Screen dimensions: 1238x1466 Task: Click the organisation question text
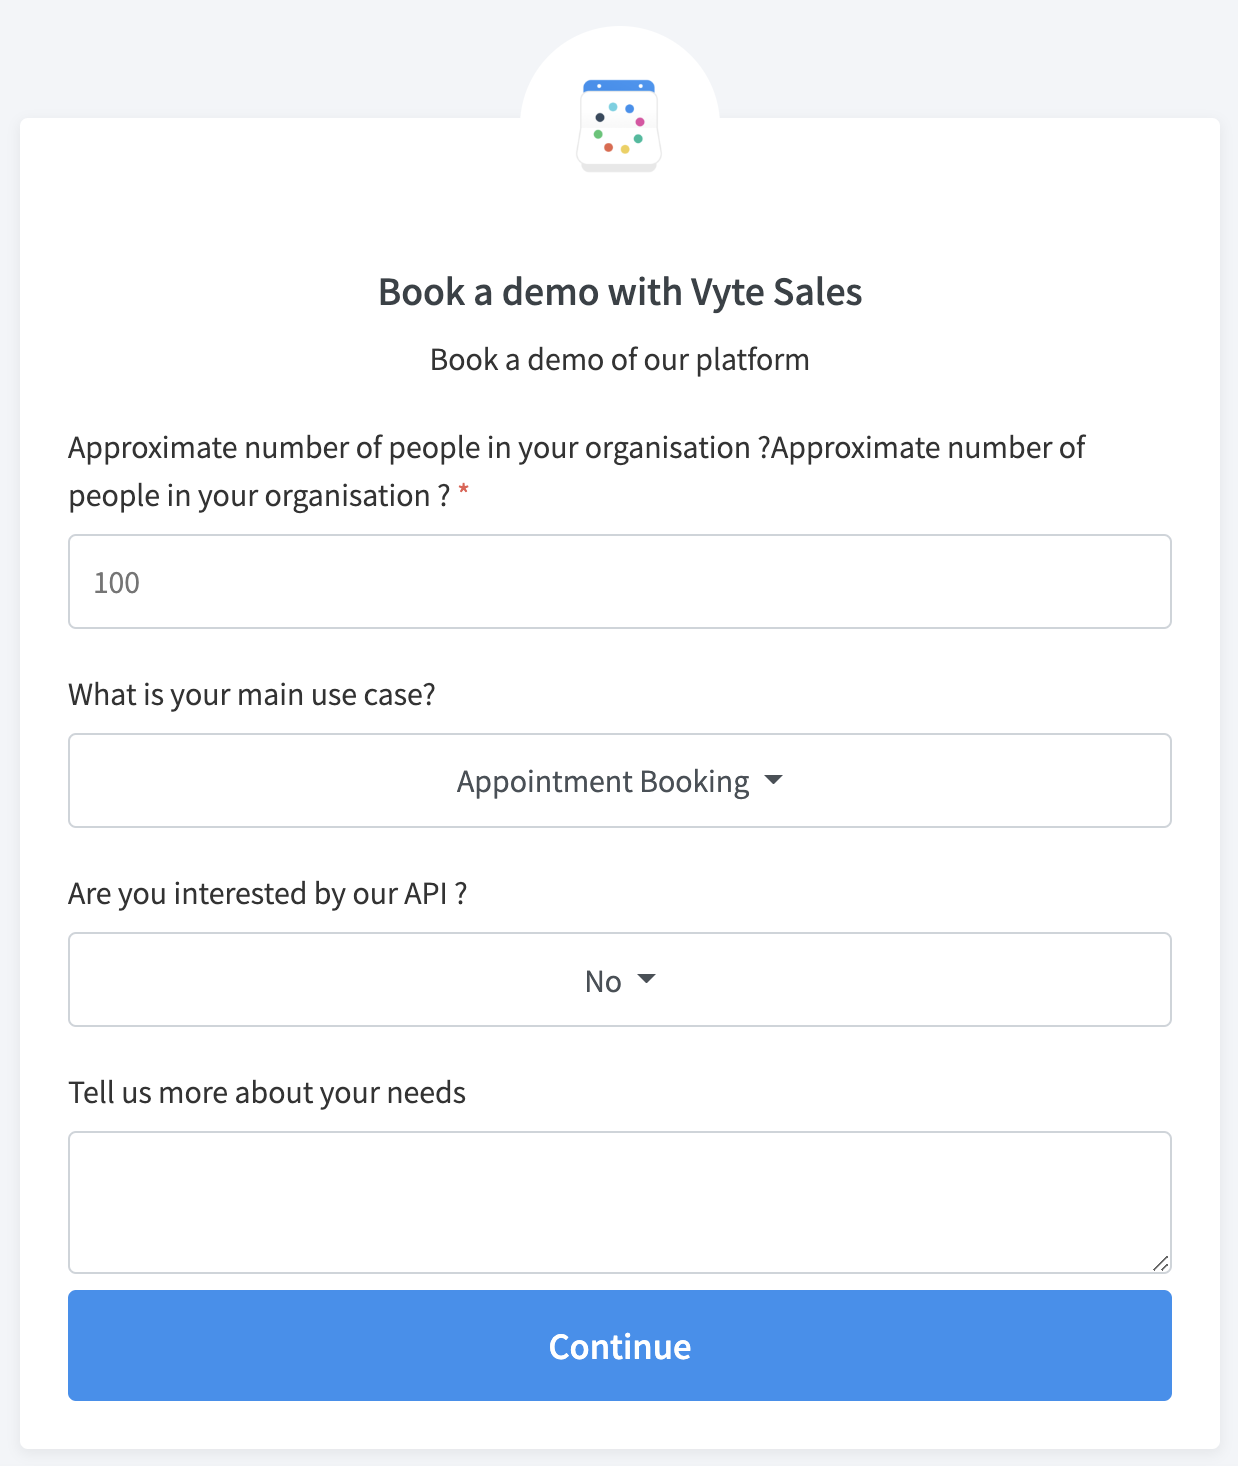(575, 448)
